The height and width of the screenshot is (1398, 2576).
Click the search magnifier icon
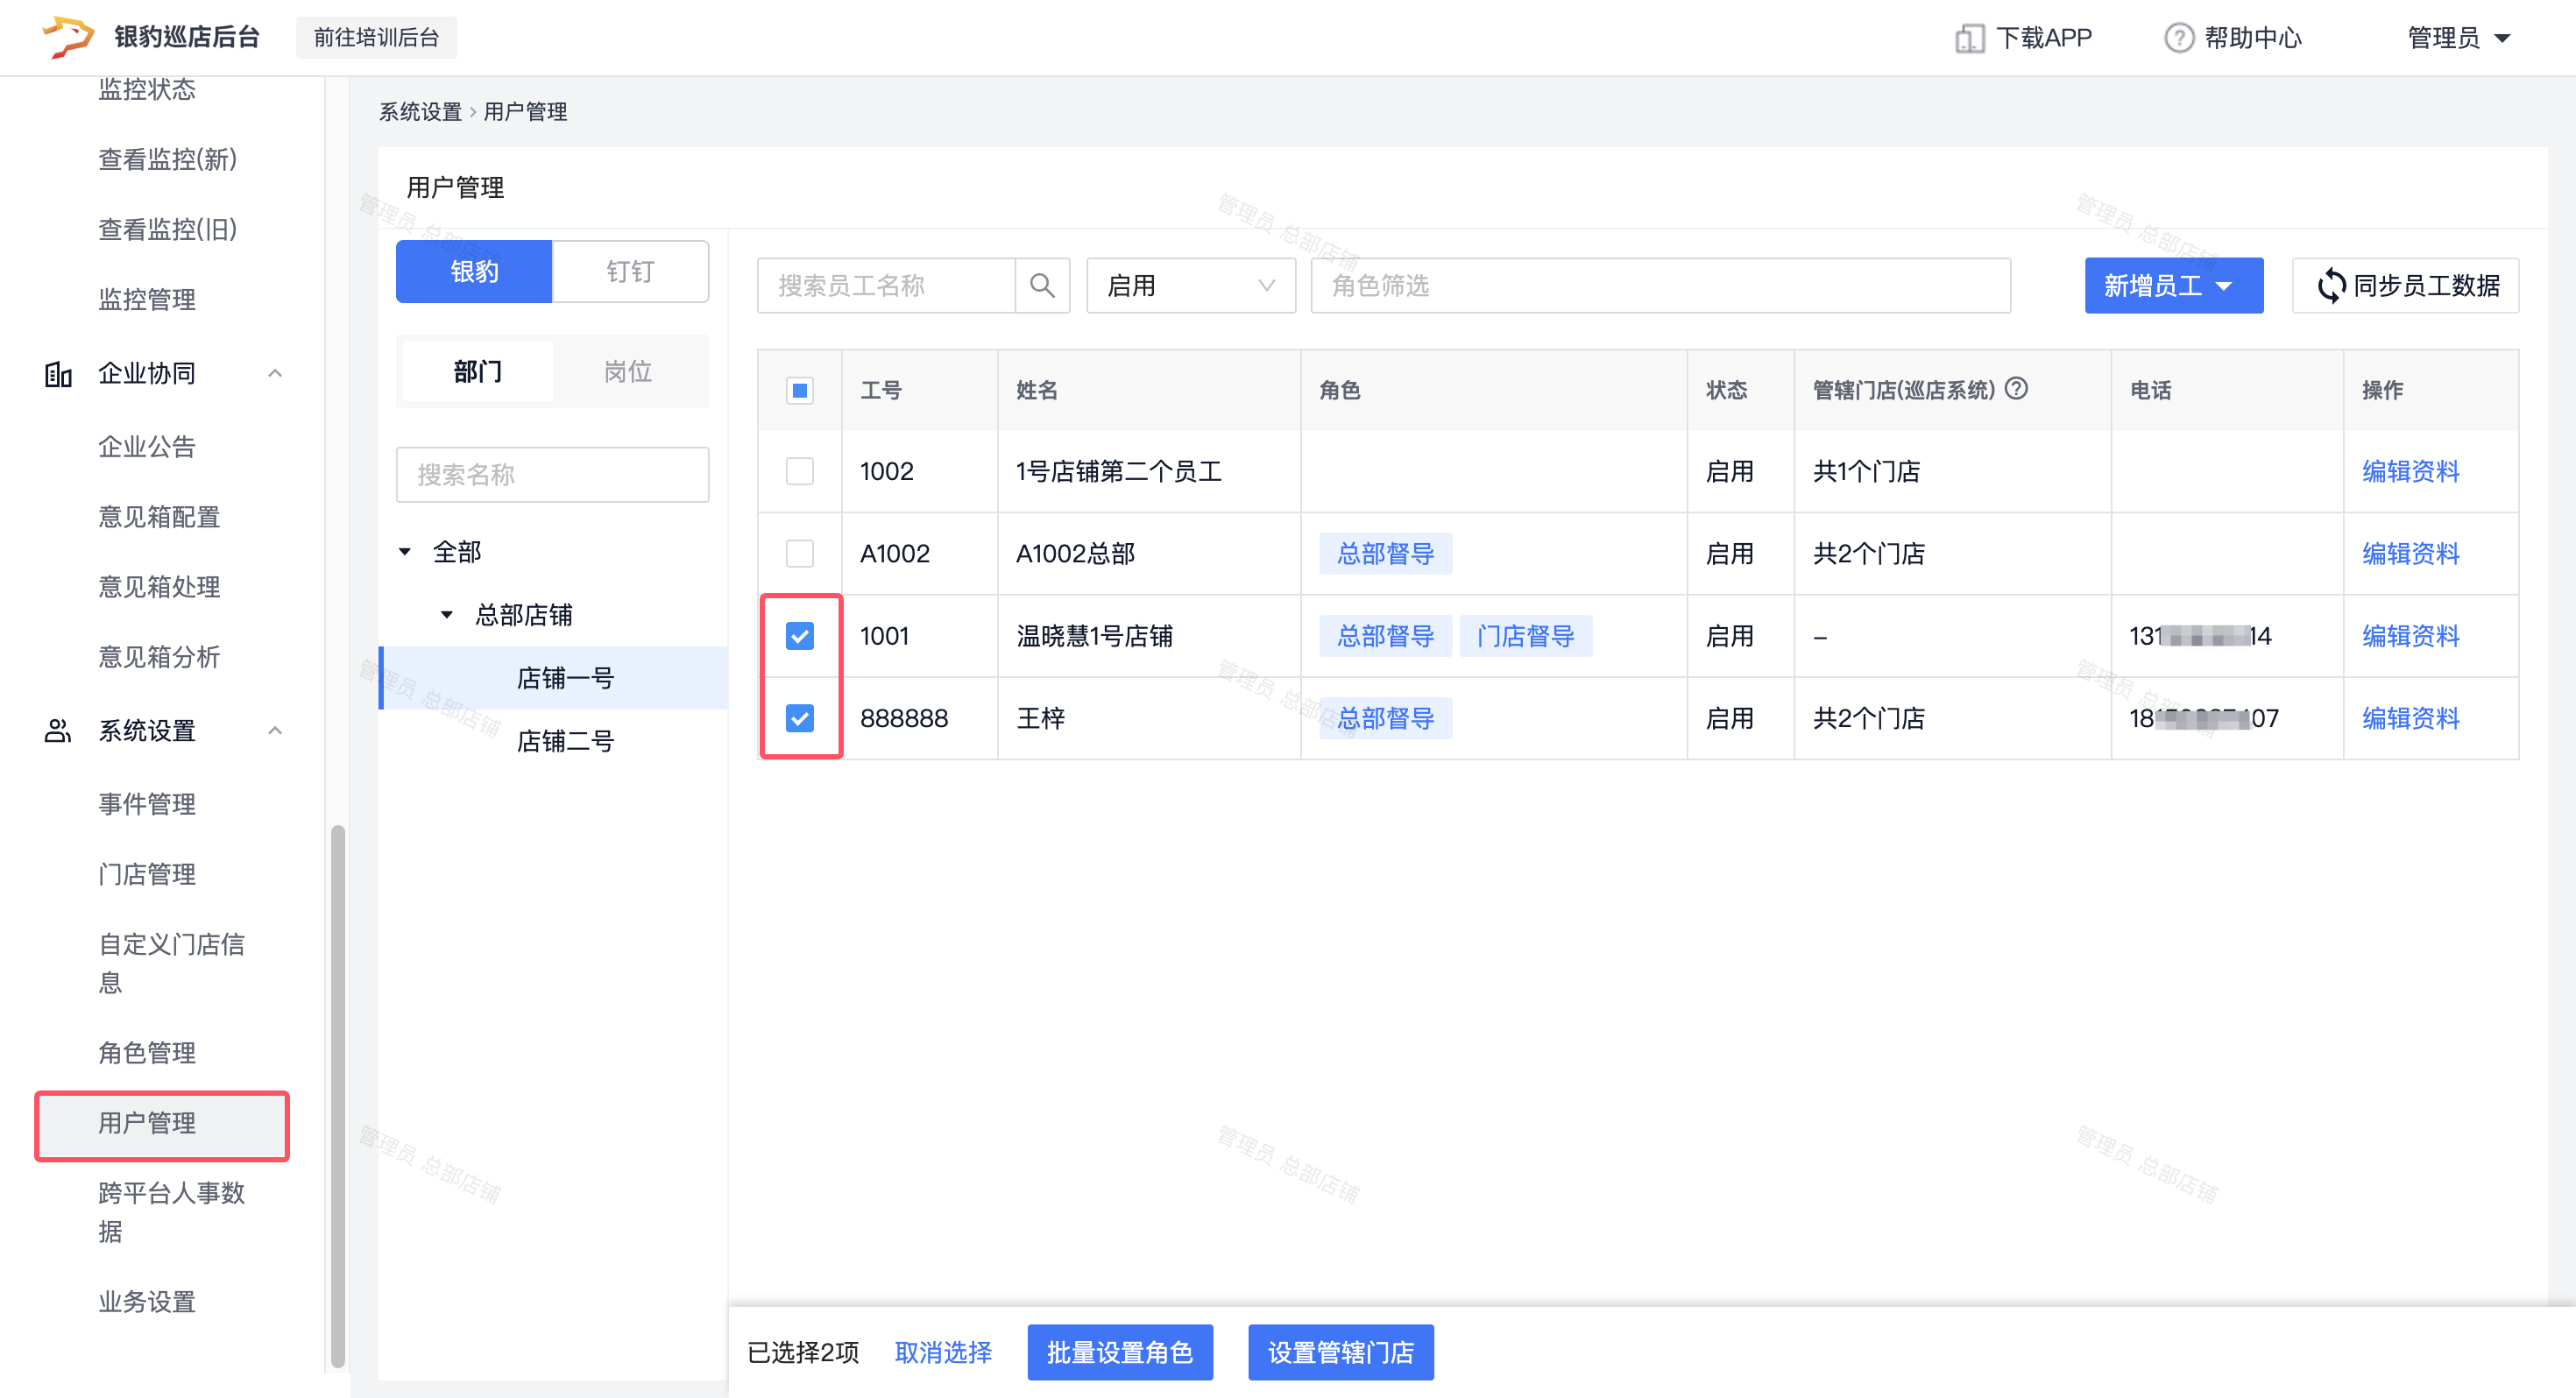tap(1042, 286)
